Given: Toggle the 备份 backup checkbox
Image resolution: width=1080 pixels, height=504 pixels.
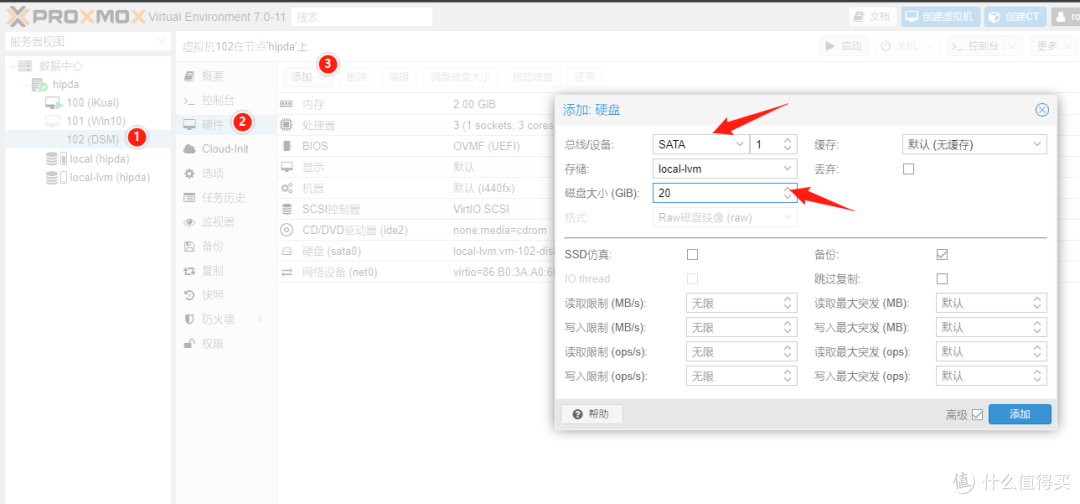Looking at the screenshot, I should coord(942,255).
